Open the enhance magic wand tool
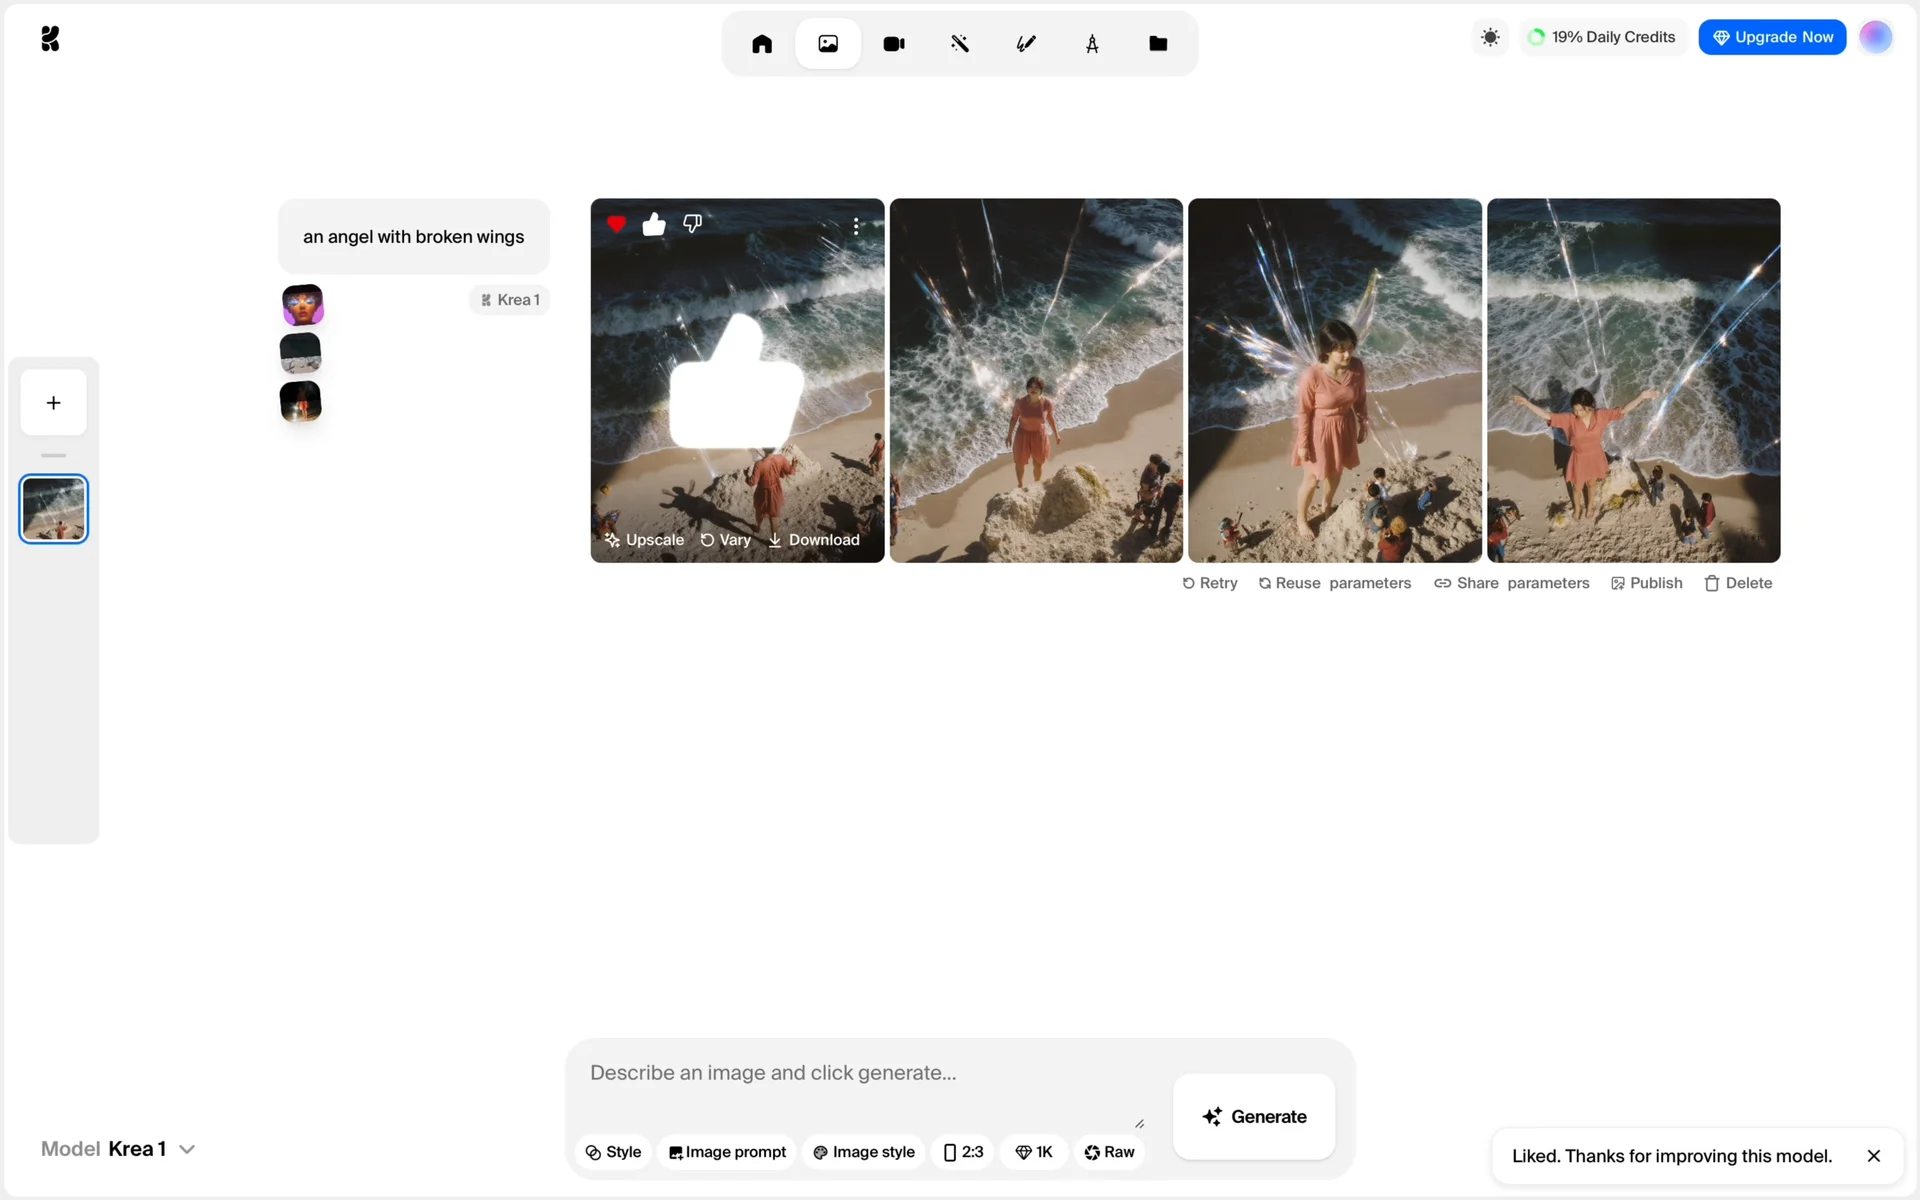 (x=959, y=44)
